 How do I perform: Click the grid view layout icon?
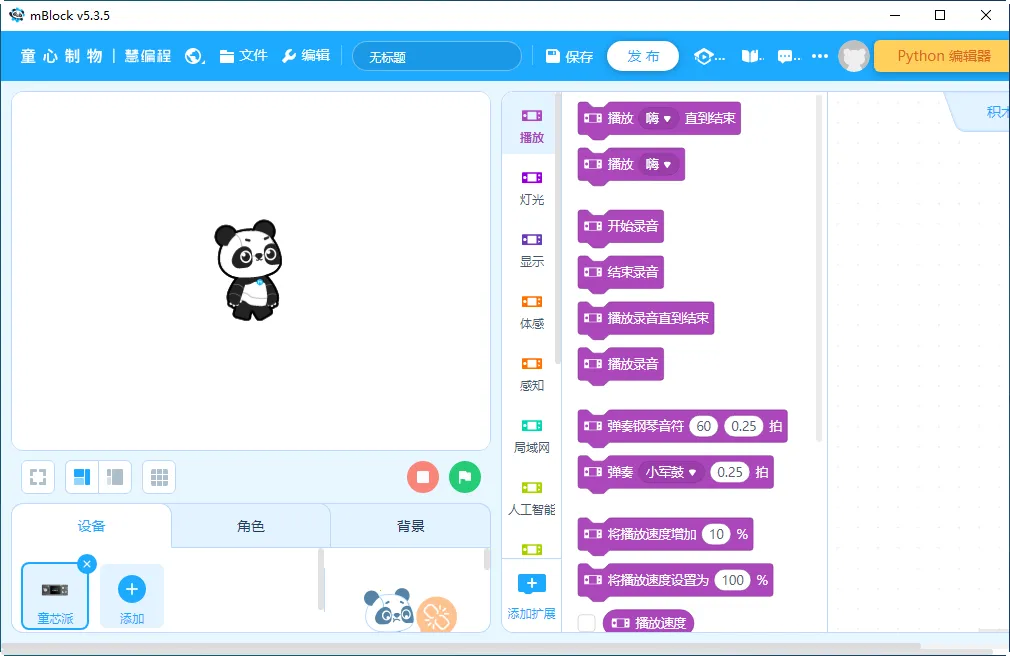pos(159,477)
